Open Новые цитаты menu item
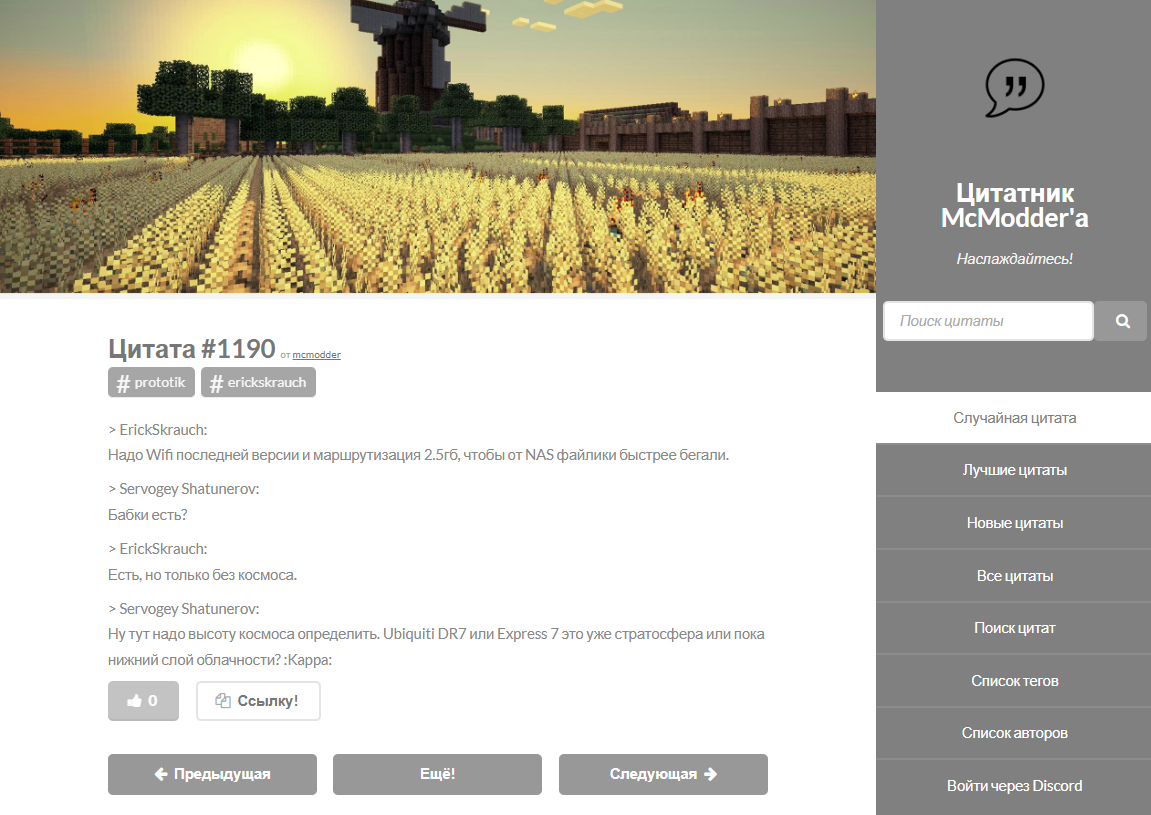The image size is (1151, 815). tap(1014, 523)
